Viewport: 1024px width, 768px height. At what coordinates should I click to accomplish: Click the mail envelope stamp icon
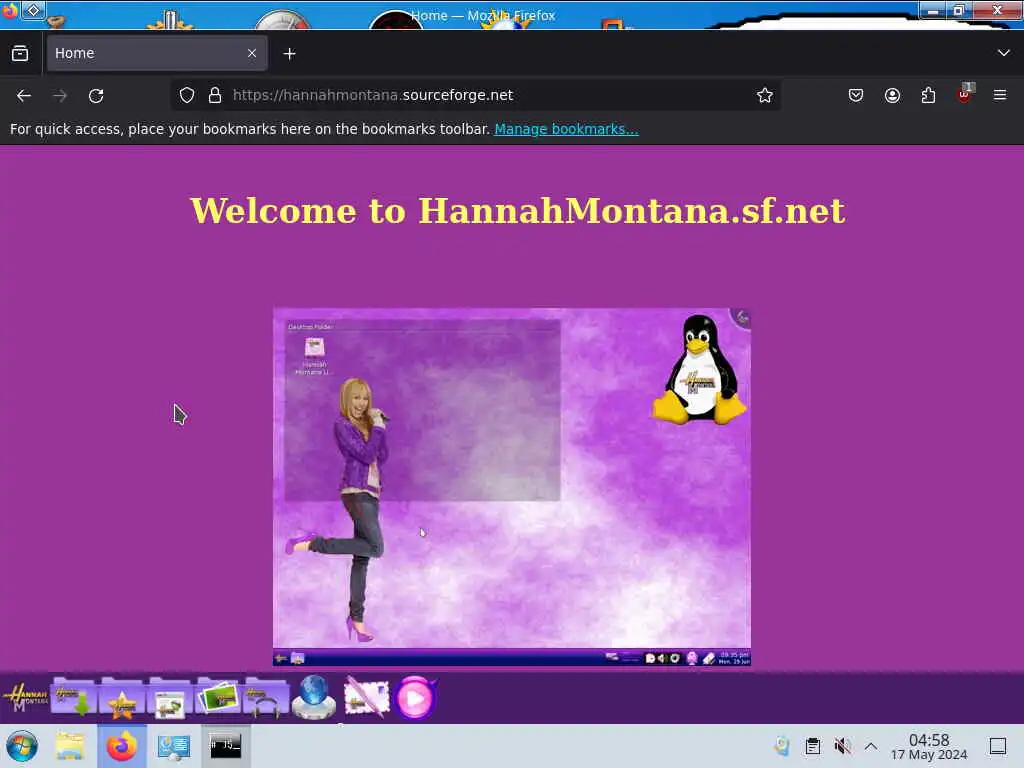(x=366, y=697)
